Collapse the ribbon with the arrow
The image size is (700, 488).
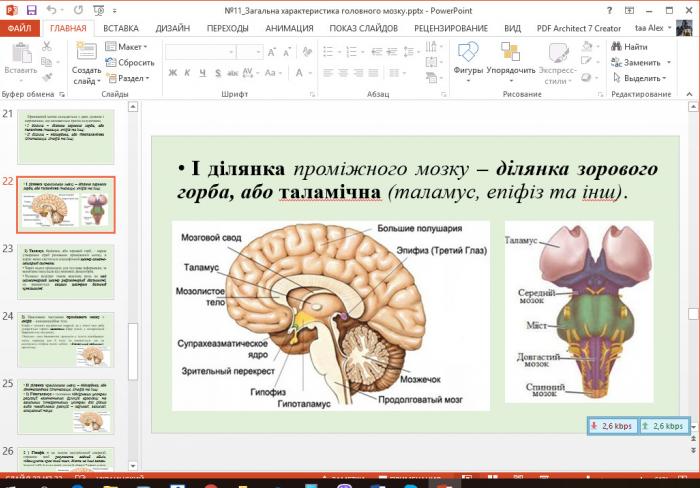(x=690, y=94)
